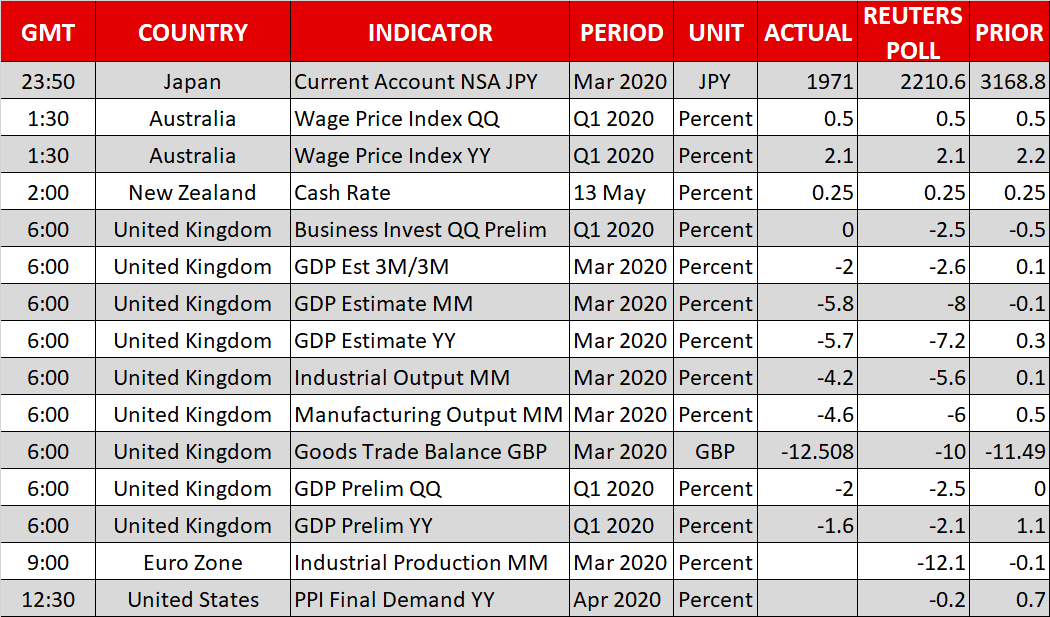Image resolution: width=1050 pixels, height=617 pixels.
Task: Click the Japan country cell
Action: click(193, 82)
